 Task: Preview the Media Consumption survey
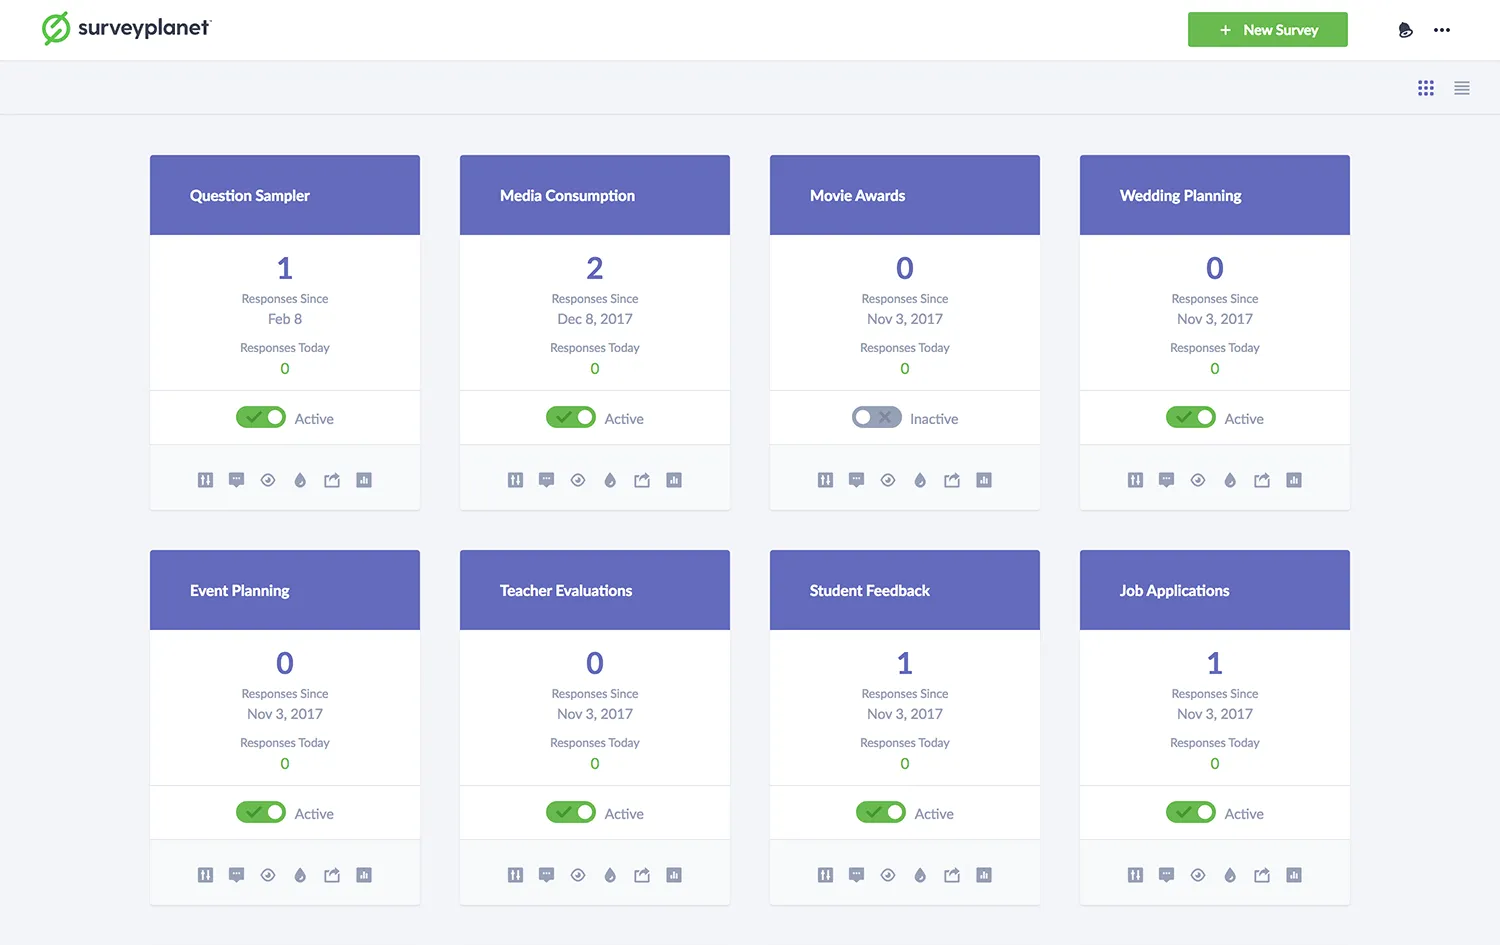(x=578, y=479)
